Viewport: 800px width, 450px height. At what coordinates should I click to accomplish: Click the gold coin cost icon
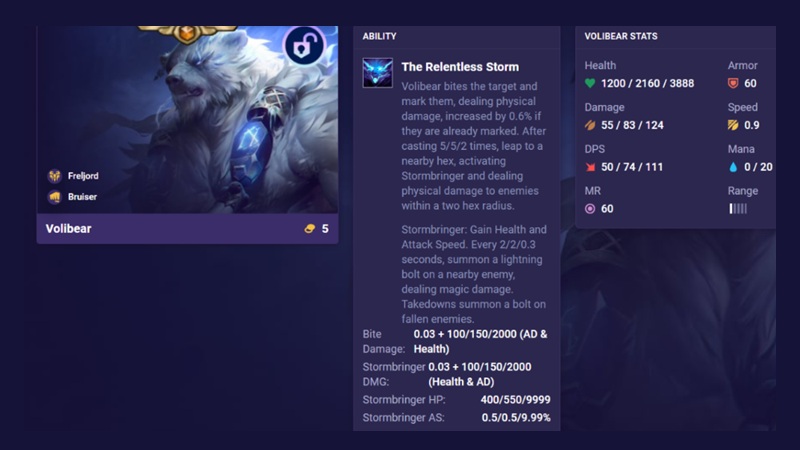point(309,229)
